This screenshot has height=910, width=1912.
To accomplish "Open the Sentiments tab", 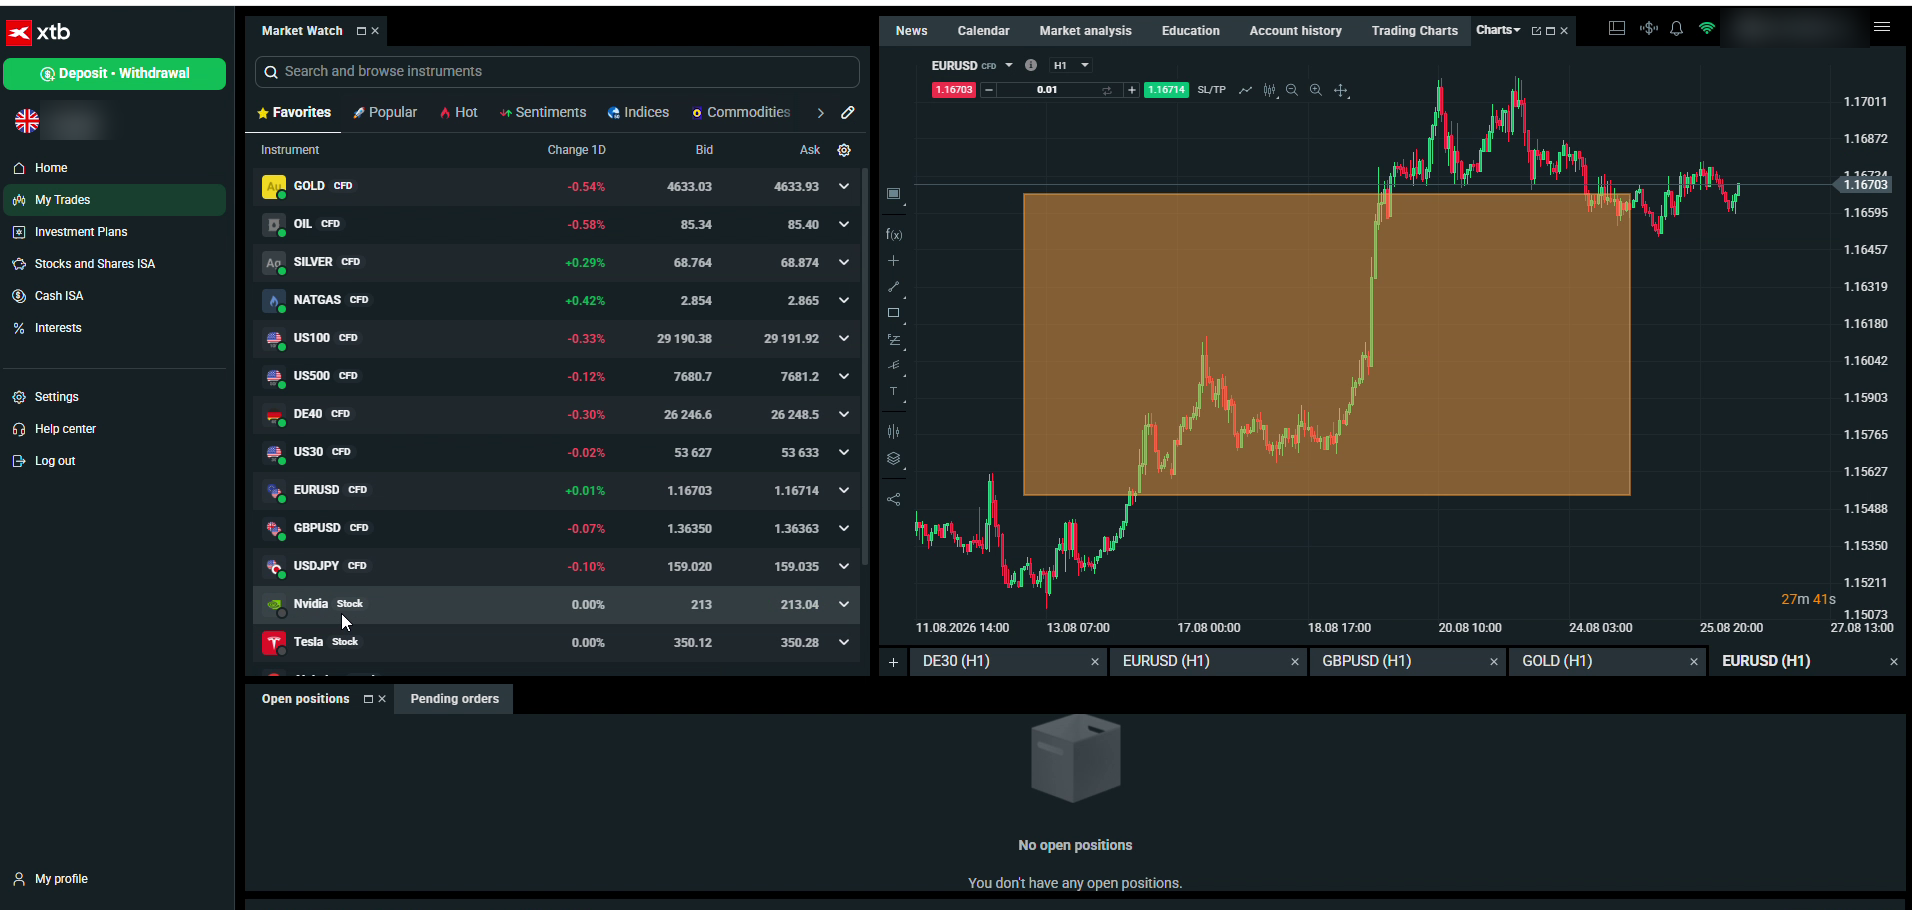I will [x=543, y=112].
